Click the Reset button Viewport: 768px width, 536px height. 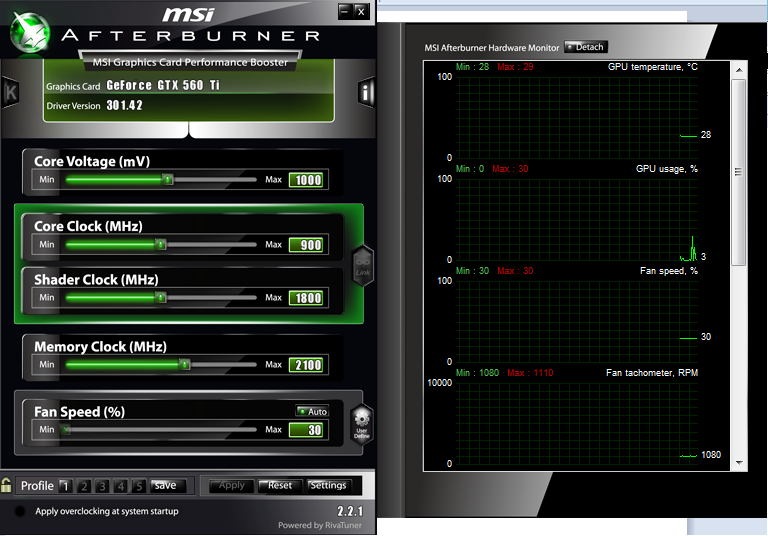[x=280, y=485]
